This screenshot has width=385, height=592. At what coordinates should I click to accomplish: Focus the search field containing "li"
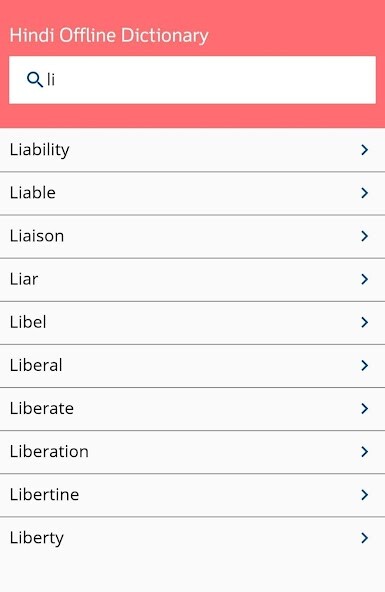[192, 80]
